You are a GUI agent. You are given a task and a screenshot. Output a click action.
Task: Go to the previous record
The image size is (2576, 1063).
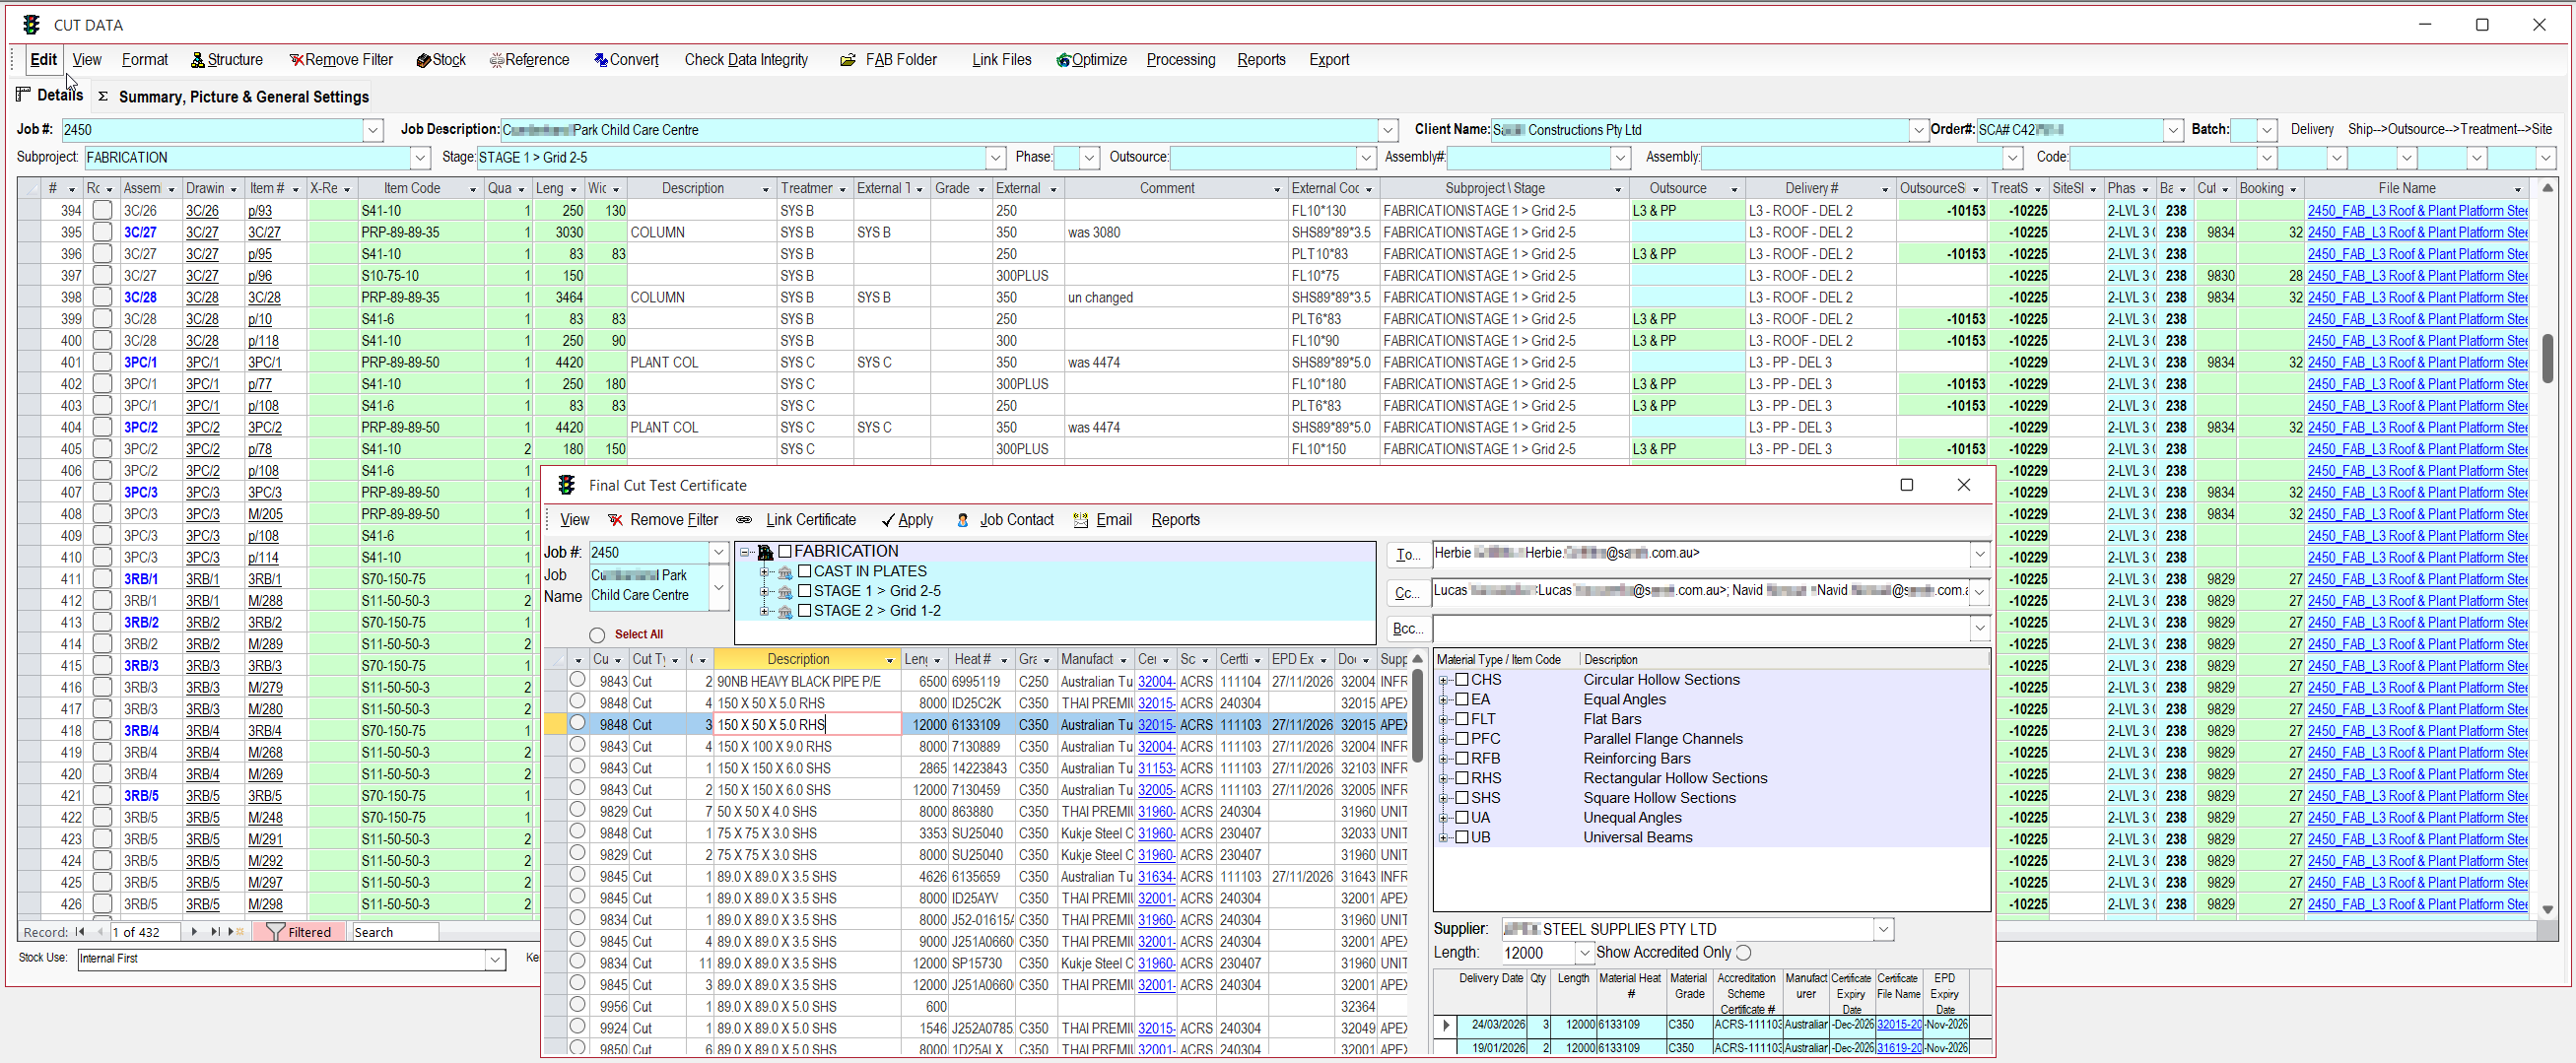[x=100, y=932]
